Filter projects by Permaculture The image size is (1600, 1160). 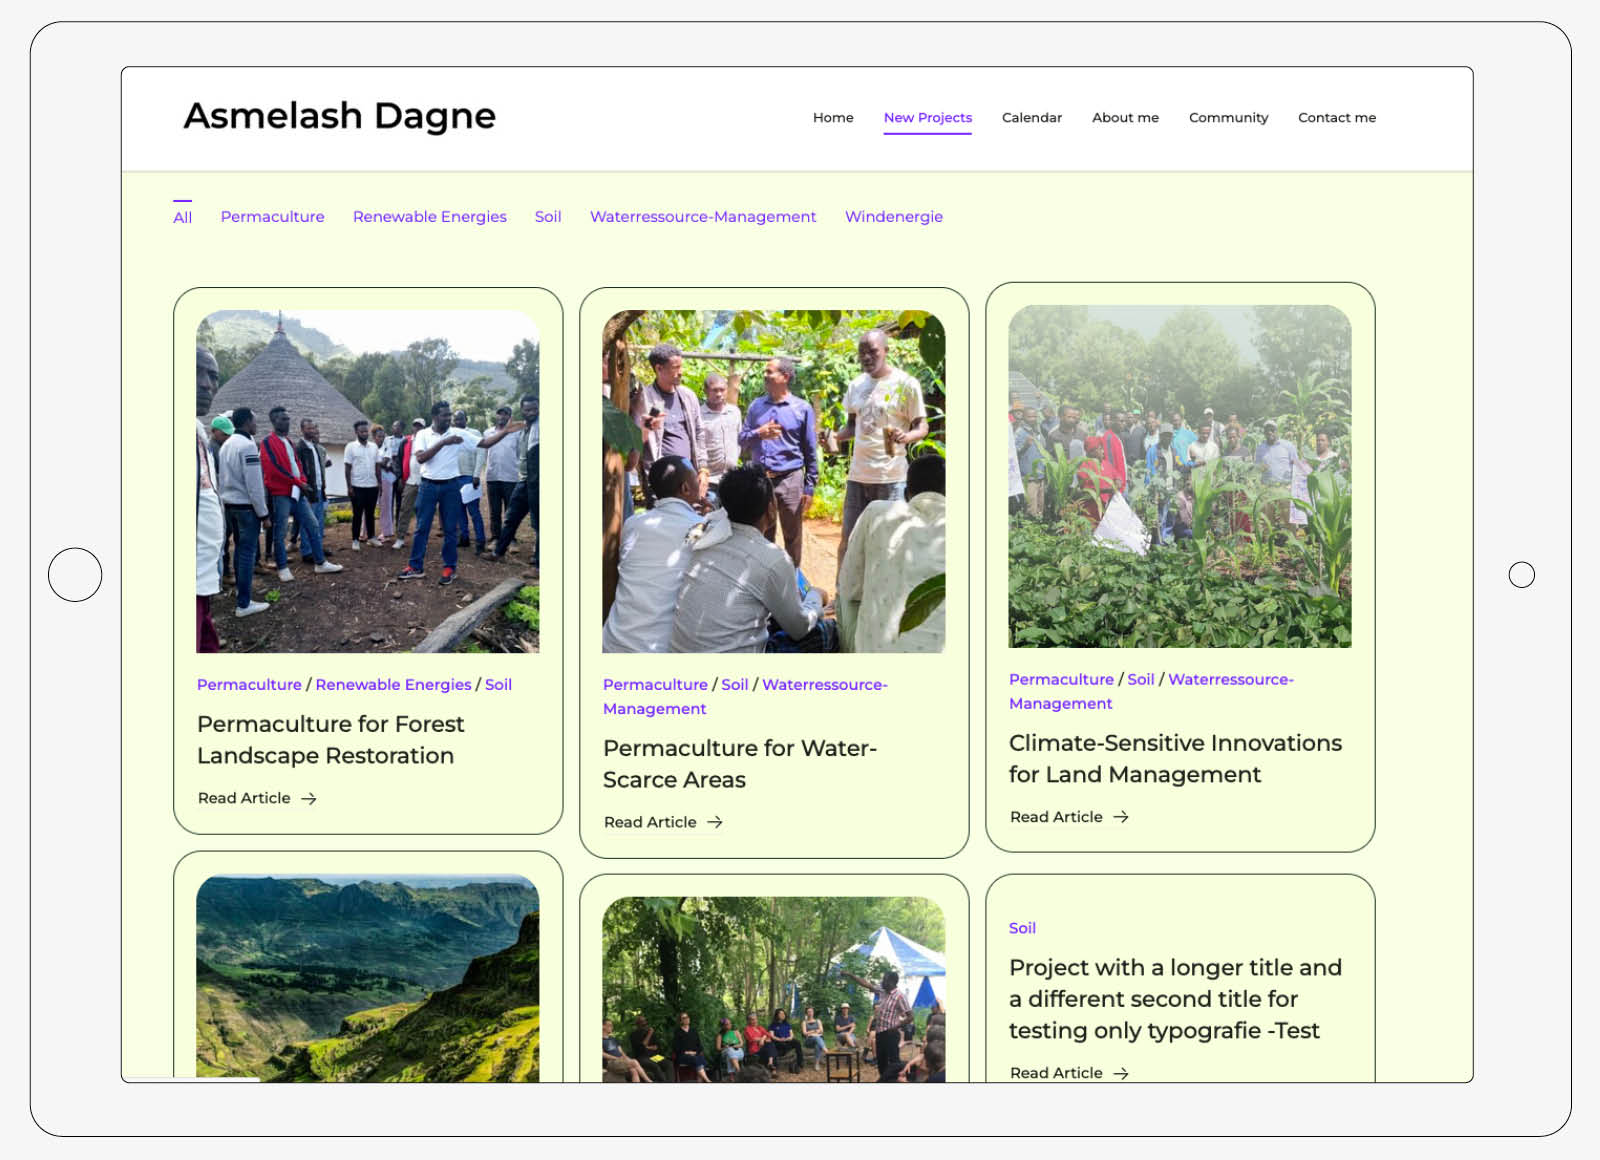(x=272, y=216)
